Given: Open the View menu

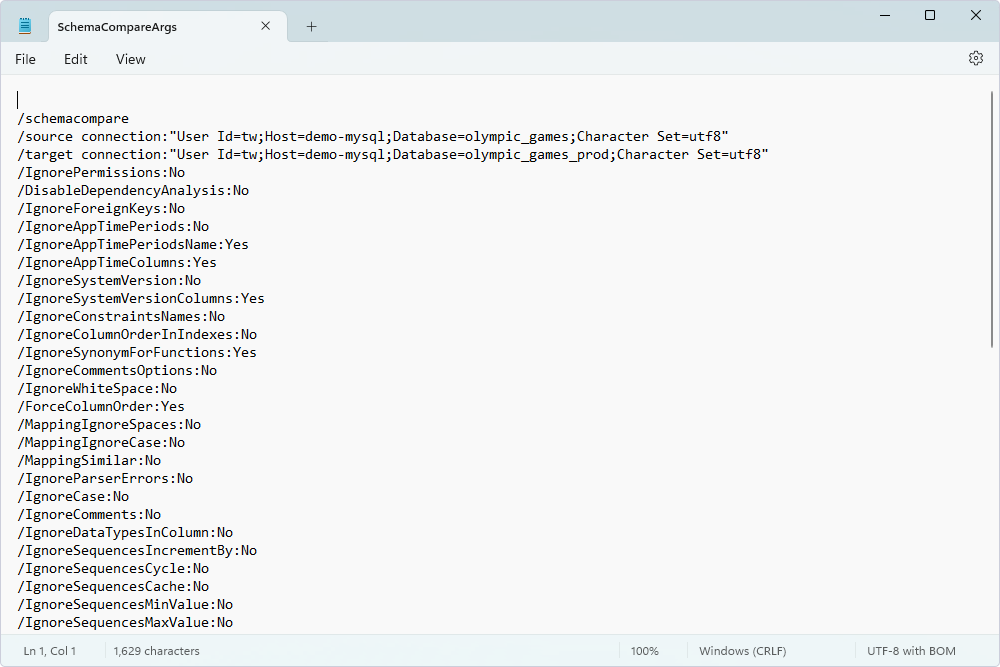Looking at the screenshot, I should (x=131, y=59).
